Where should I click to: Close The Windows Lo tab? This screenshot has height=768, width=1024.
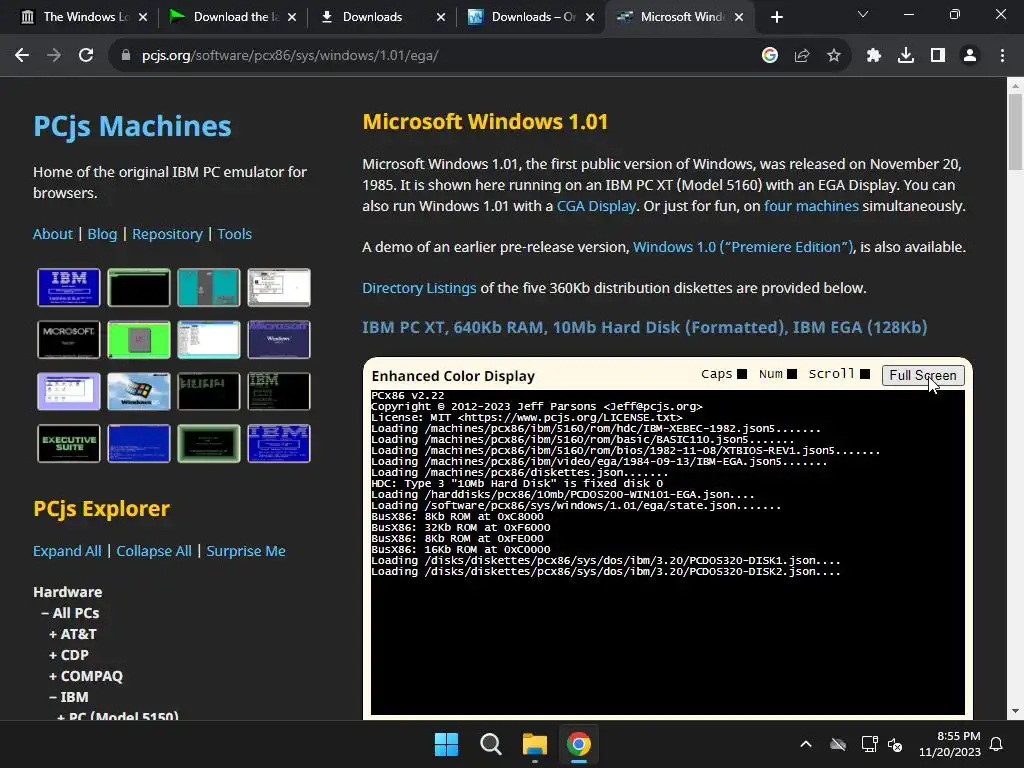pyautogui.click(x=143, y=17)
